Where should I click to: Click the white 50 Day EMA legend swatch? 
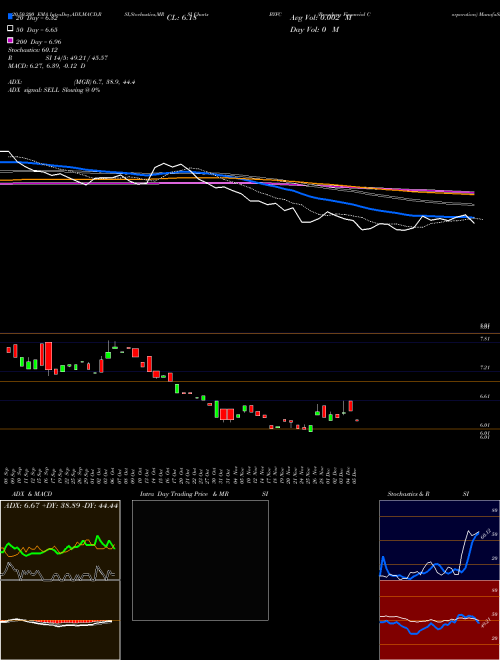click(10, 29)
